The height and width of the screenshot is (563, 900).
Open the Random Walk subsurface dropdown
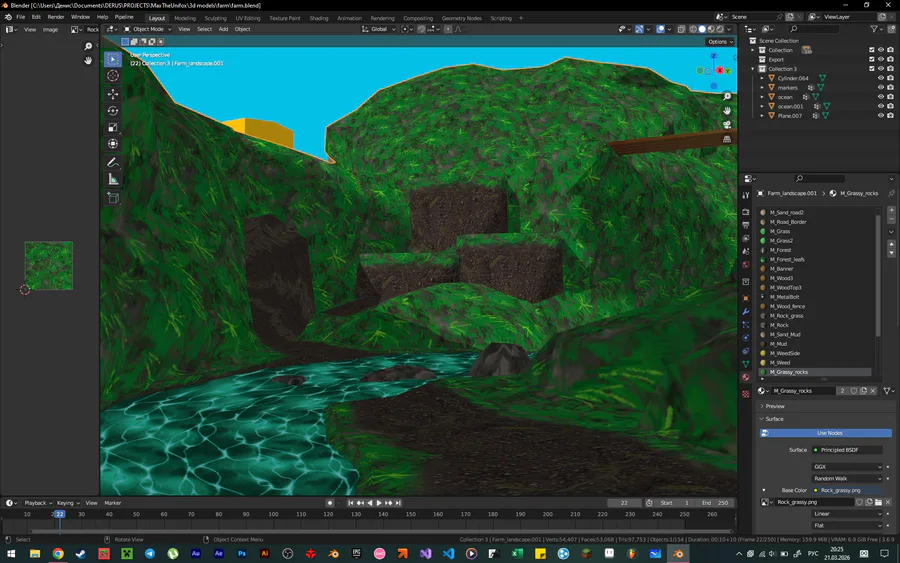pyautogui.click(x=847, y=478)
